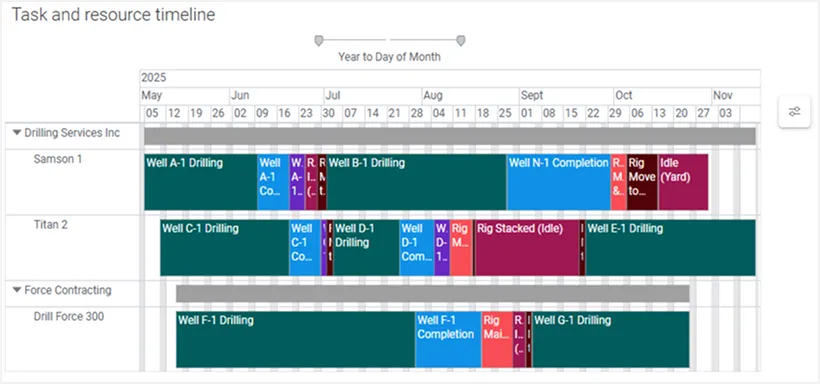Click the Nov month header
This screenshot has height=384, width=820.
(x=736, y=96)
